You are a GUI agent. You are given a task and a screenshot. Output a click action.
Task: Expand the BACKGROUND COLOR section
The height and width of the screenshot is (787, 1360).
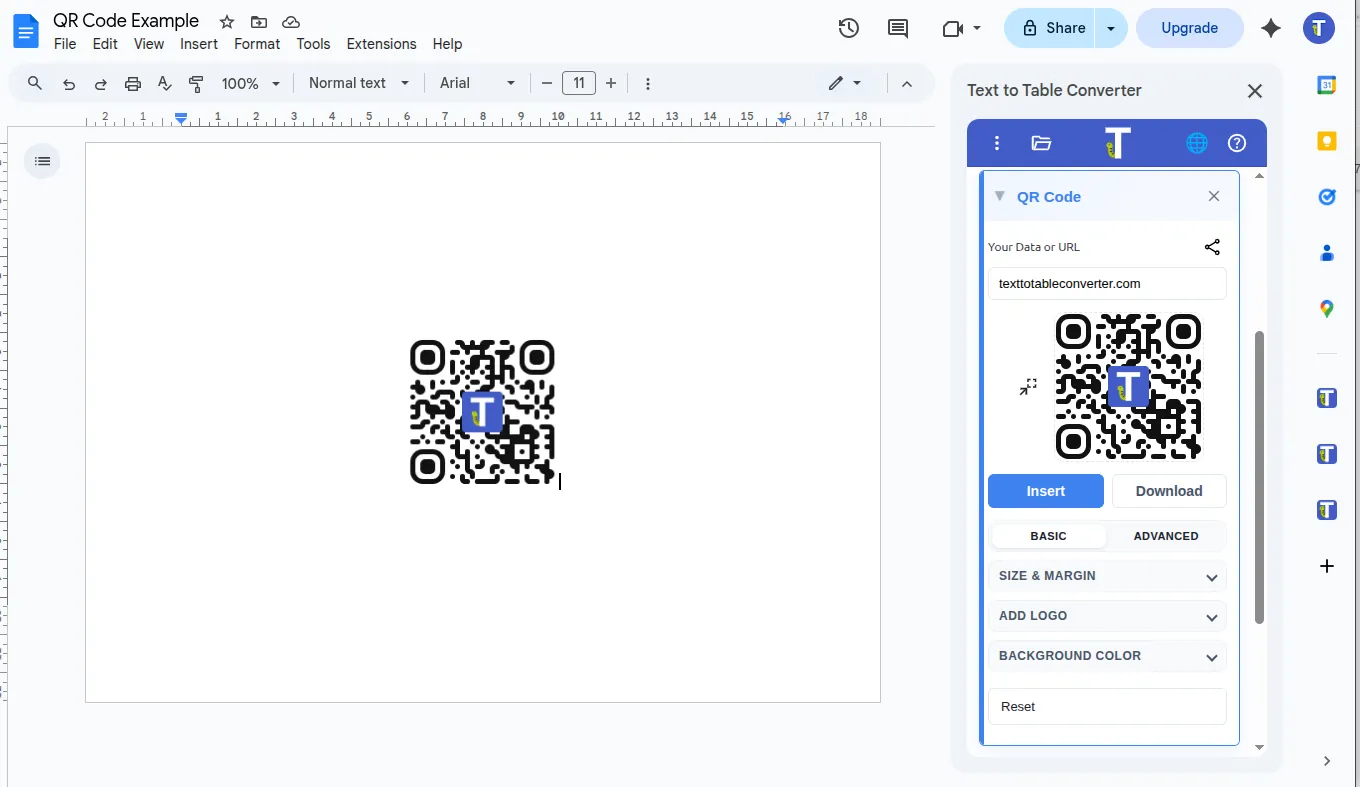click(1108, 656)
